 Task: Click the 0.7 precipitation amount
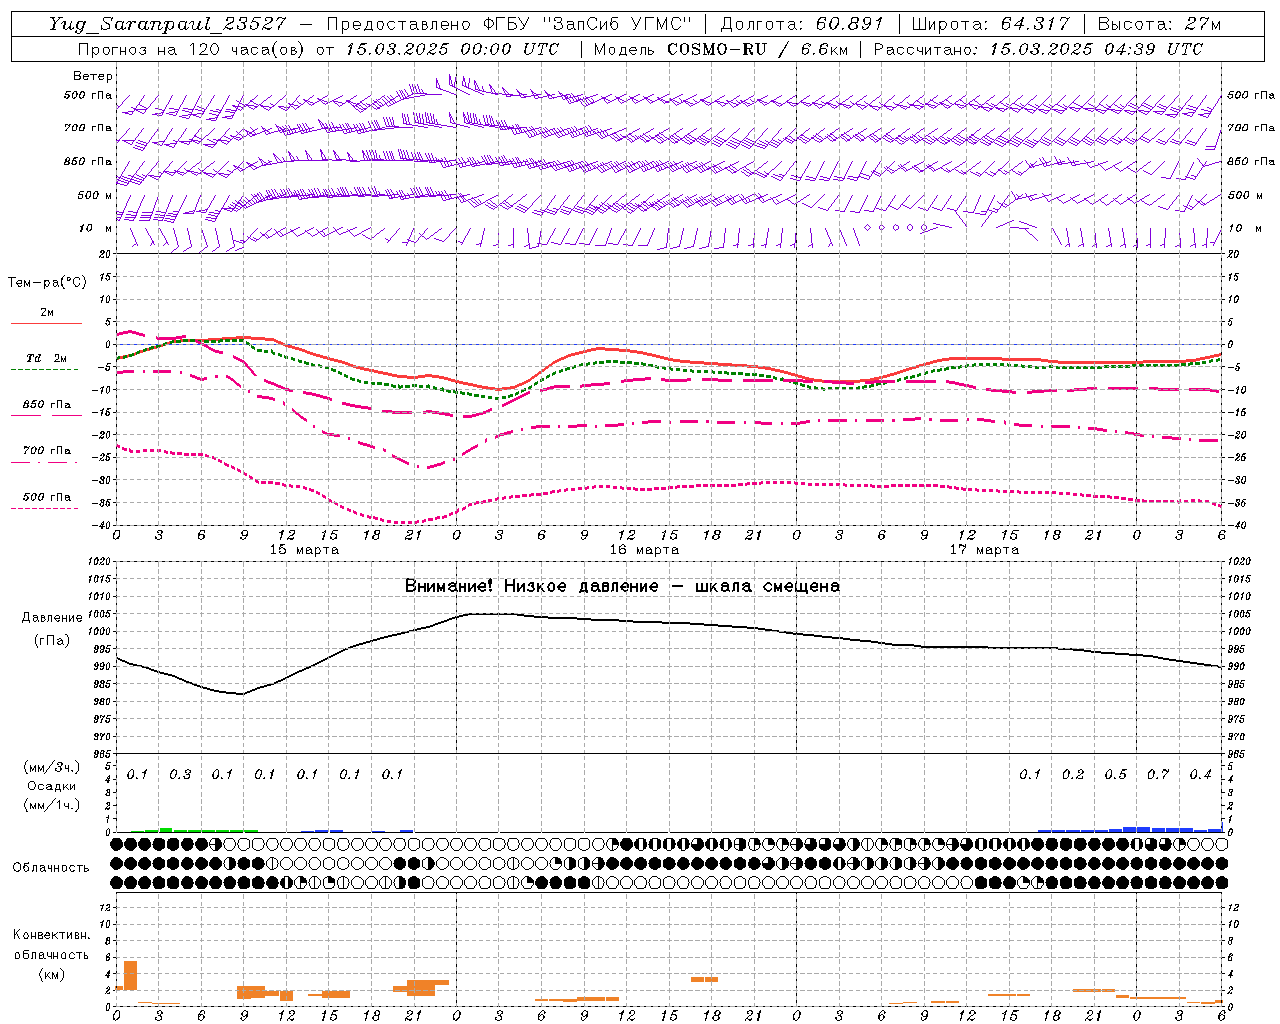tap(1158, 775)
